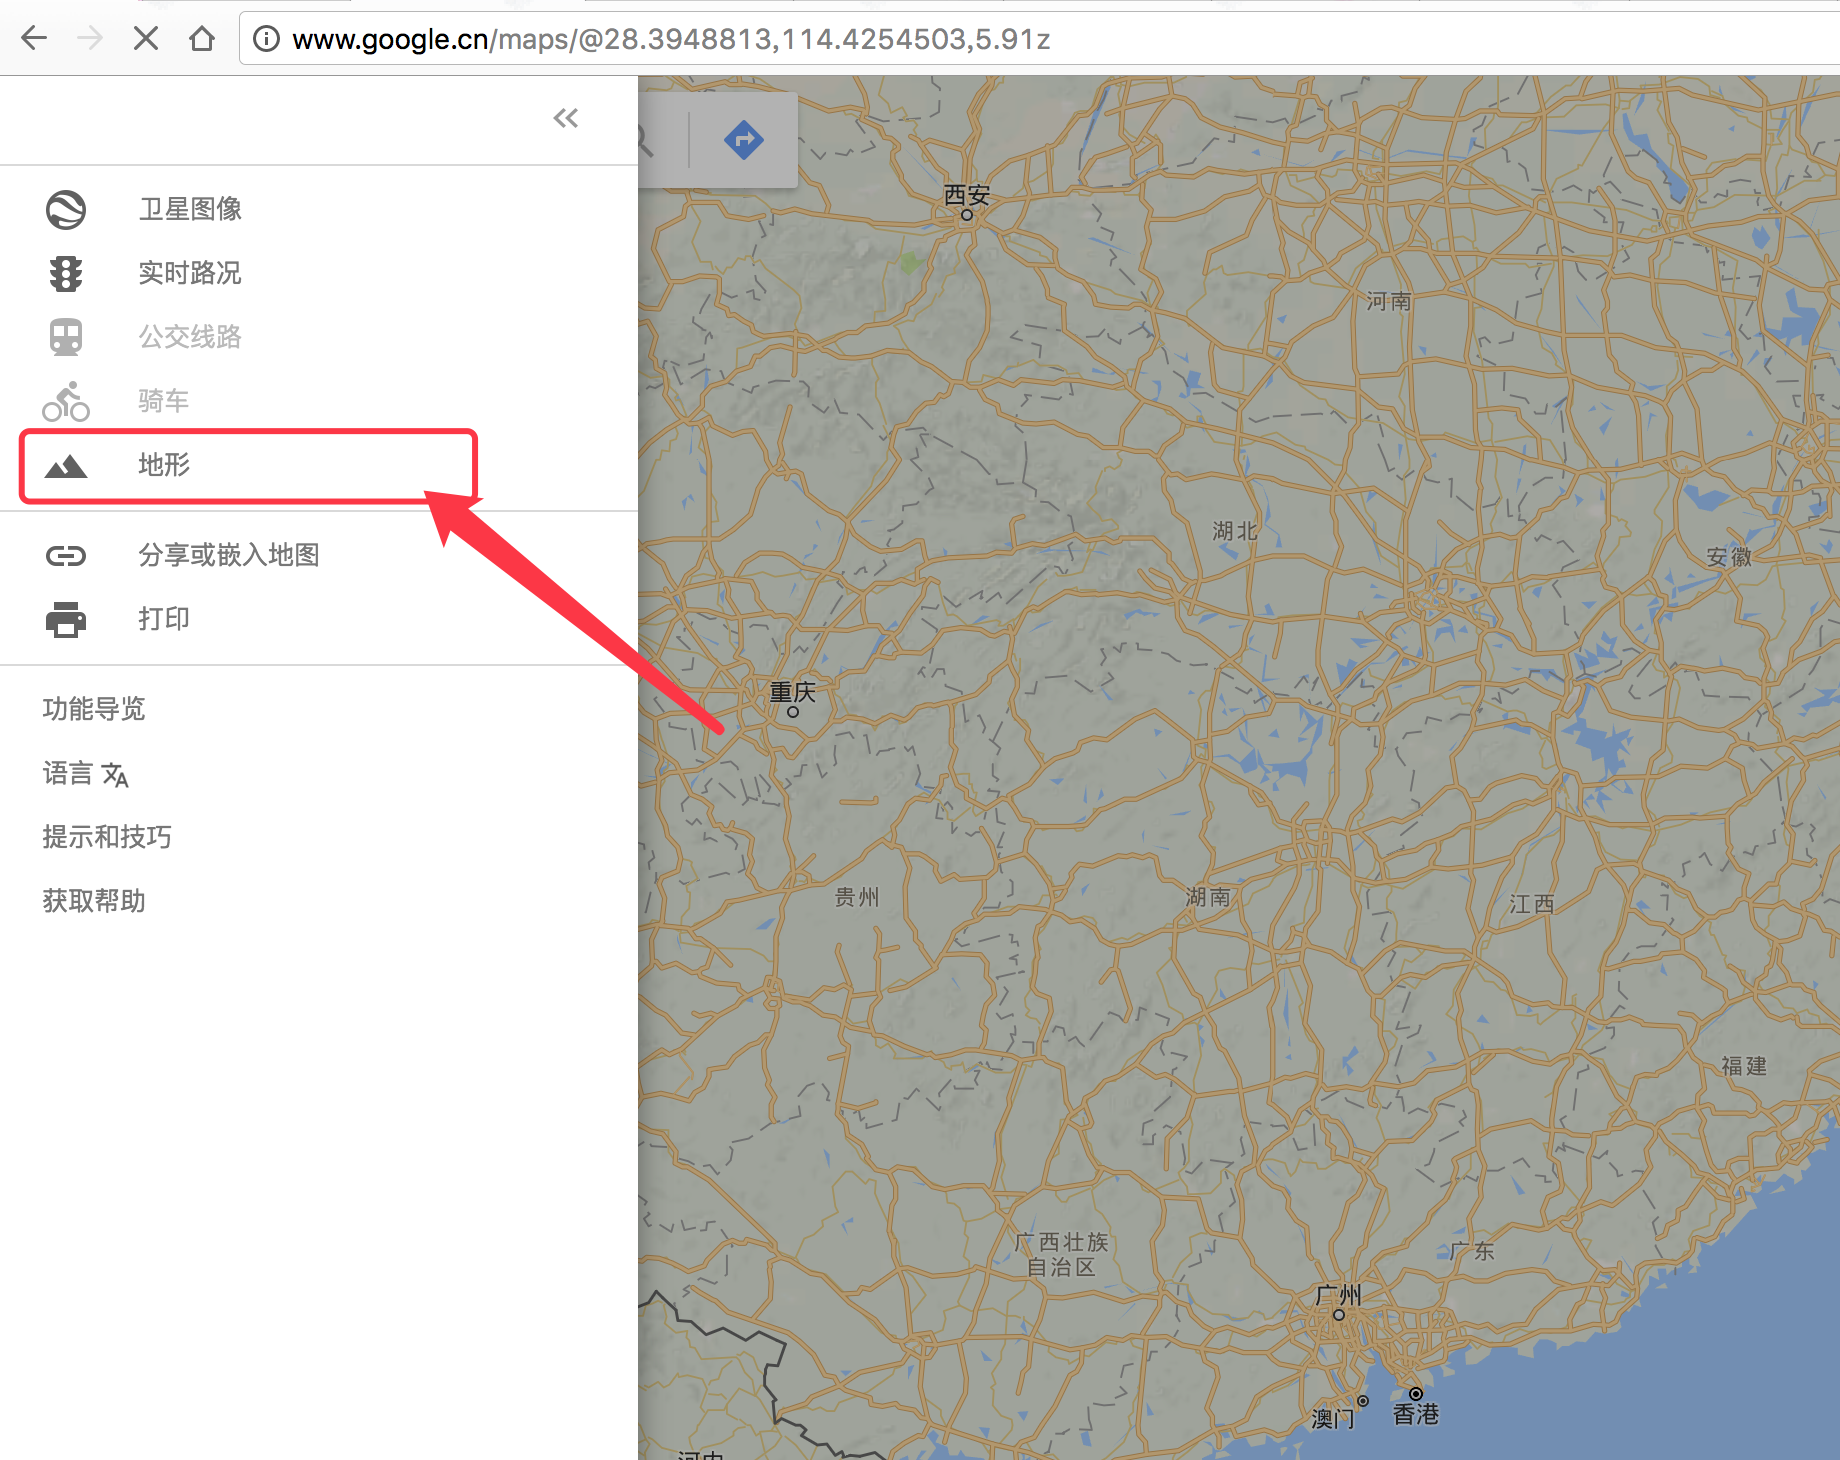1840x1460 pixels.
Task: Click 贵州 province label
Action: [x=857, y=897]
